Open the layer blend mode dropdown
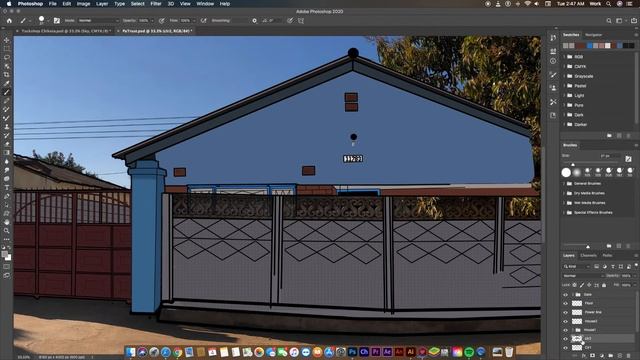This screenshot has width=640, height=360. [584, 276]
